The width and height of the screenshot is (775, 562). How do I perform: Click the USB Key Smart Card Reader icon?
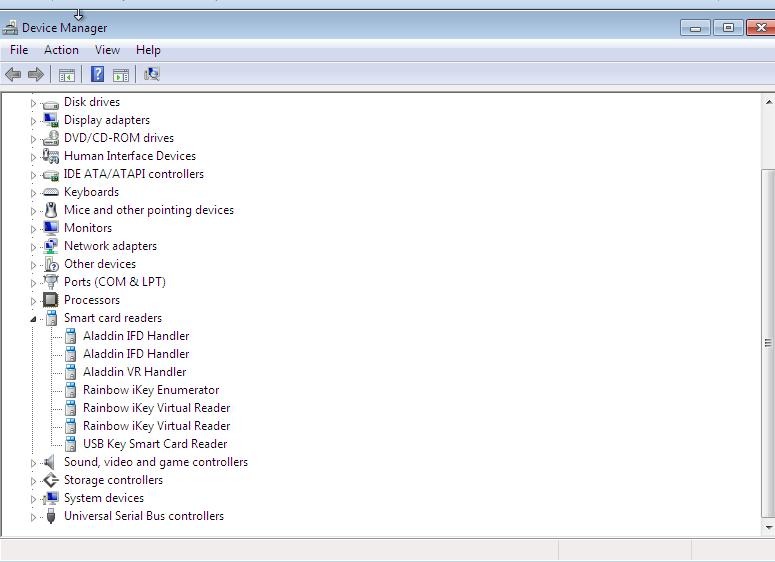[x=71, y=444]
